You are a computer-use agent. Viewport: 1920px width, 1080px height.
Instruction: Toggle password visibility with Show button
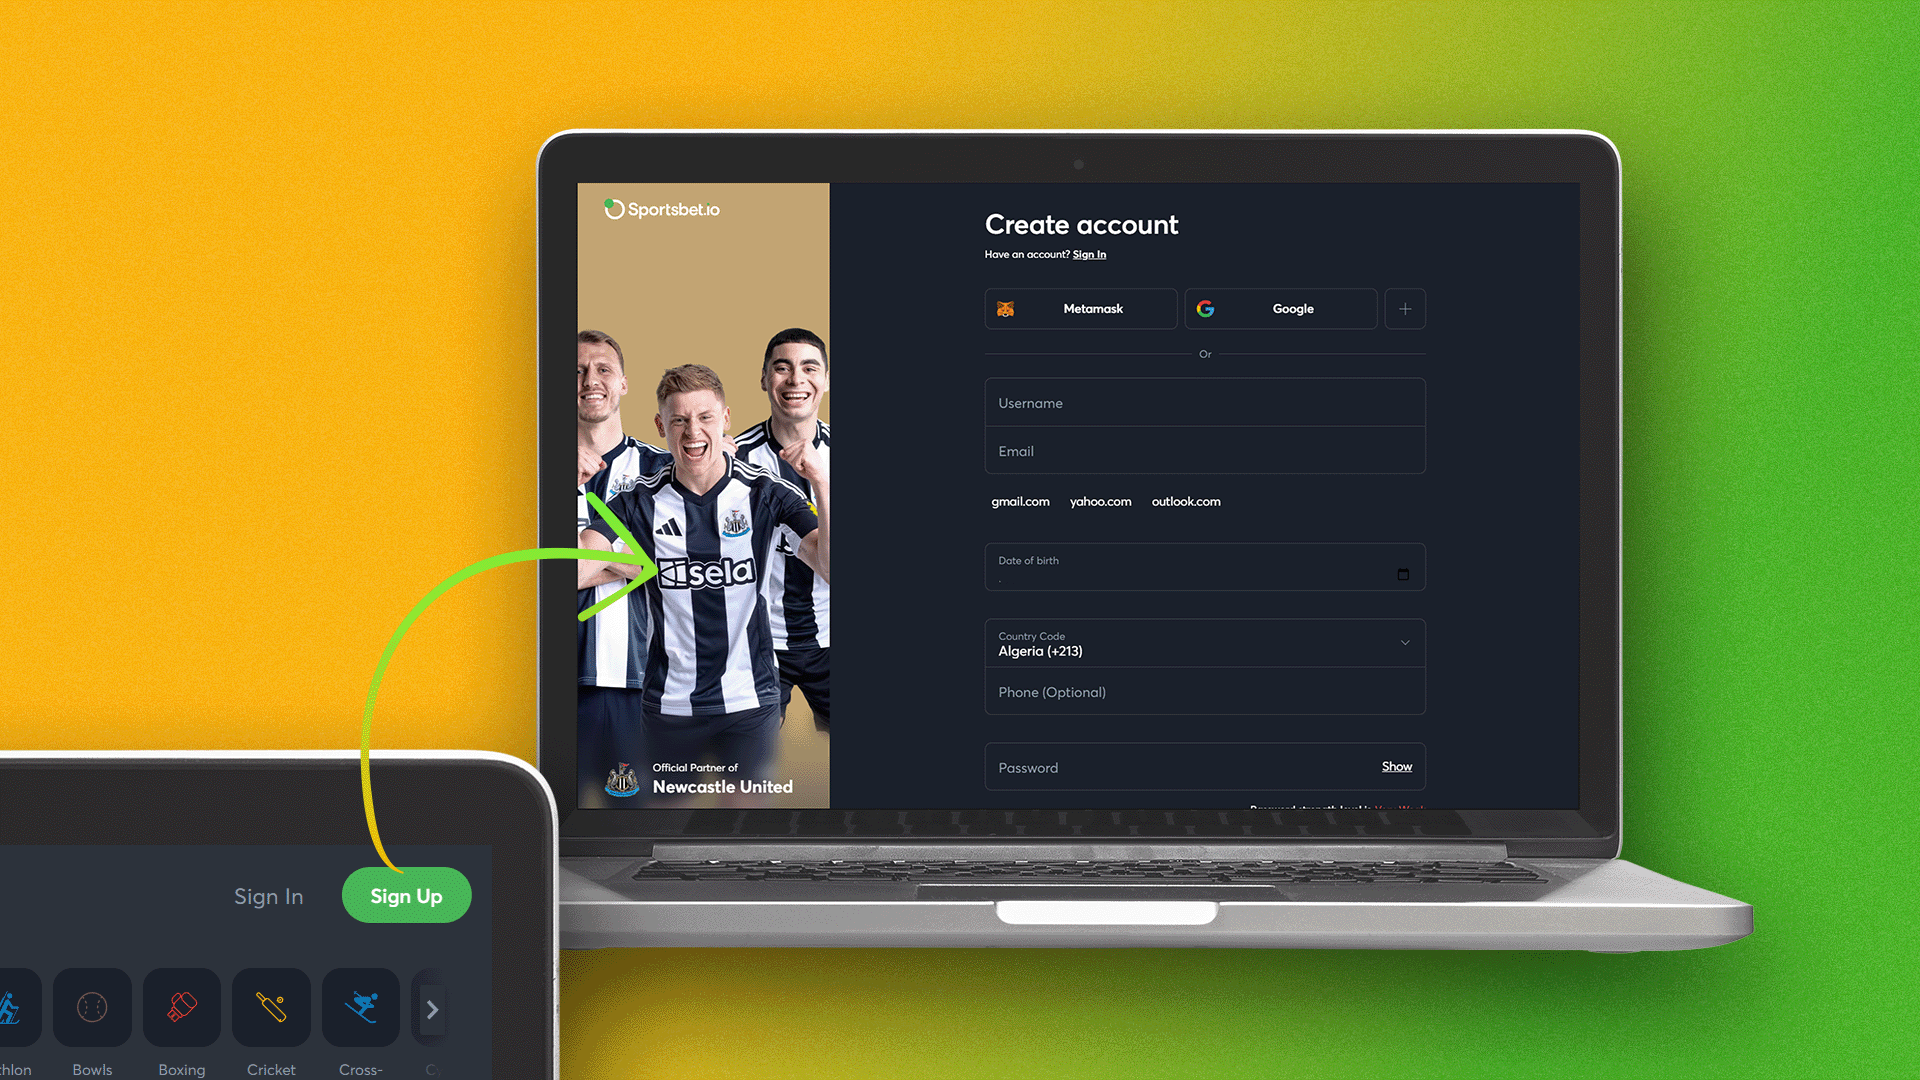(x=1395, y=766)
